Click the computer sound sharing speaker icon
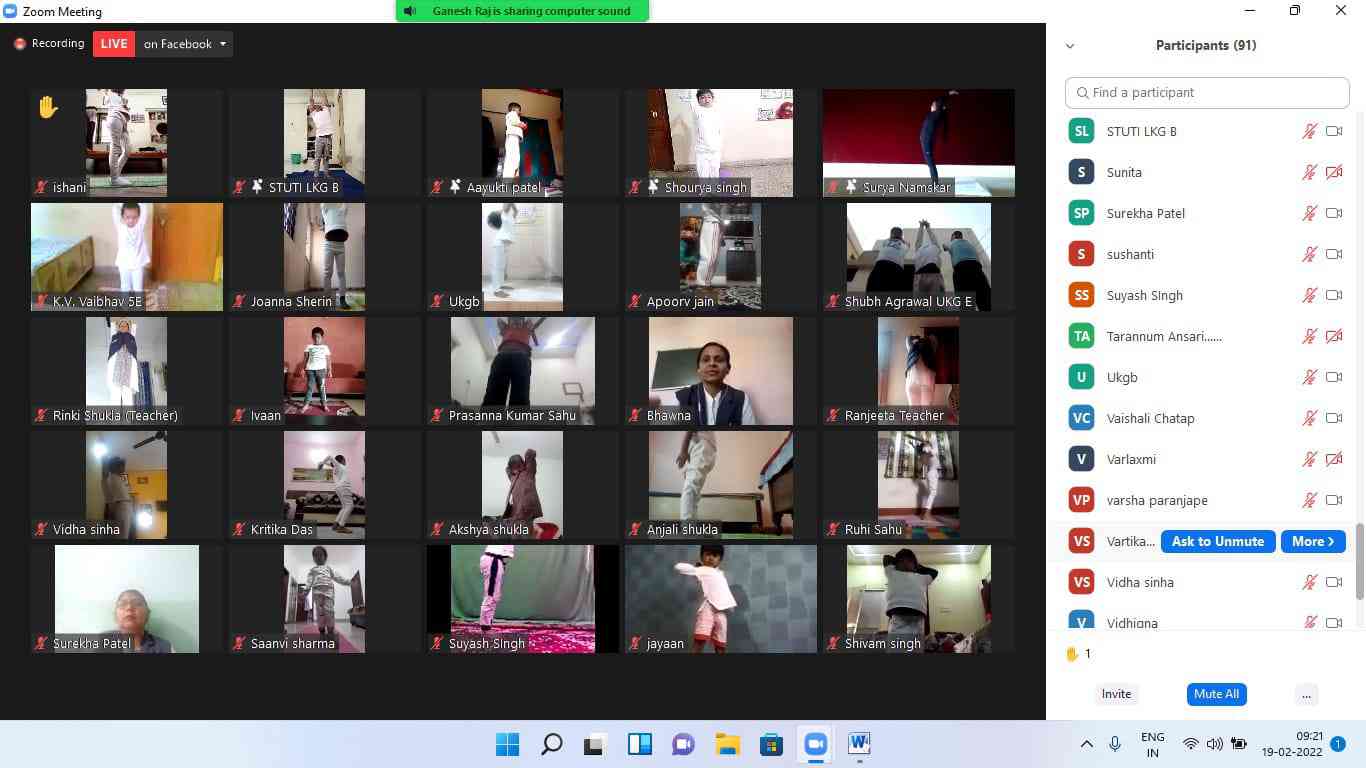The image size is (1366, 768). pos(410,11)
